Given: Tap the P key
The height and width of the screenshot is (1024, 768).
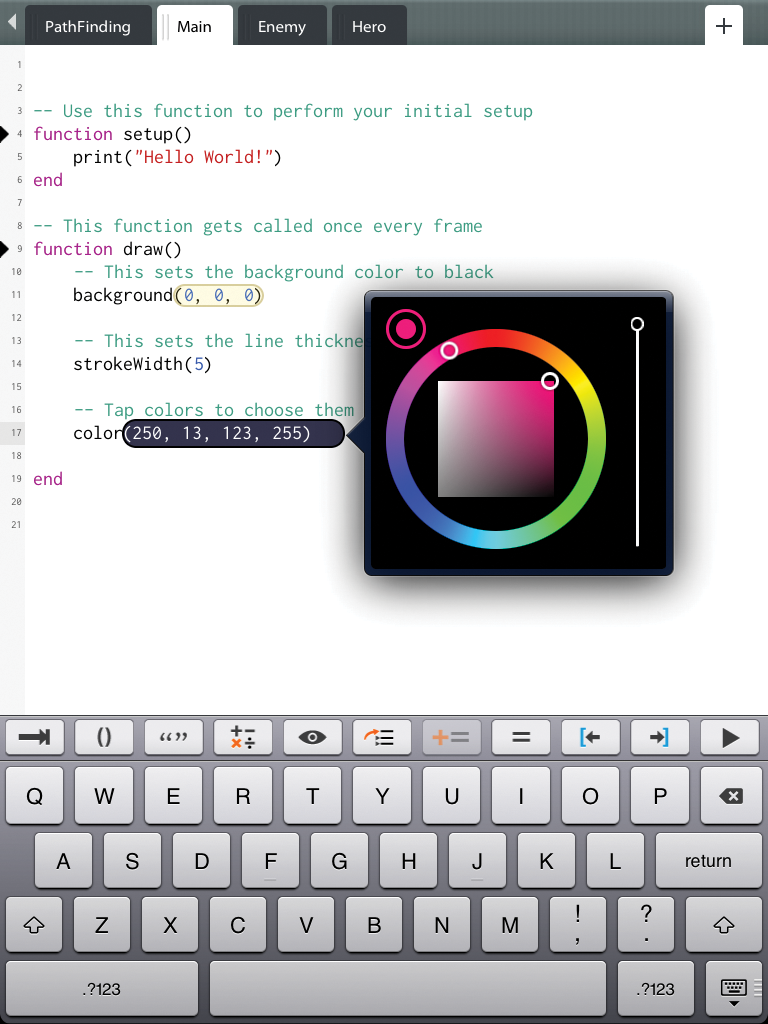Looking at the screenshot, I should click(x=660, y=795).
